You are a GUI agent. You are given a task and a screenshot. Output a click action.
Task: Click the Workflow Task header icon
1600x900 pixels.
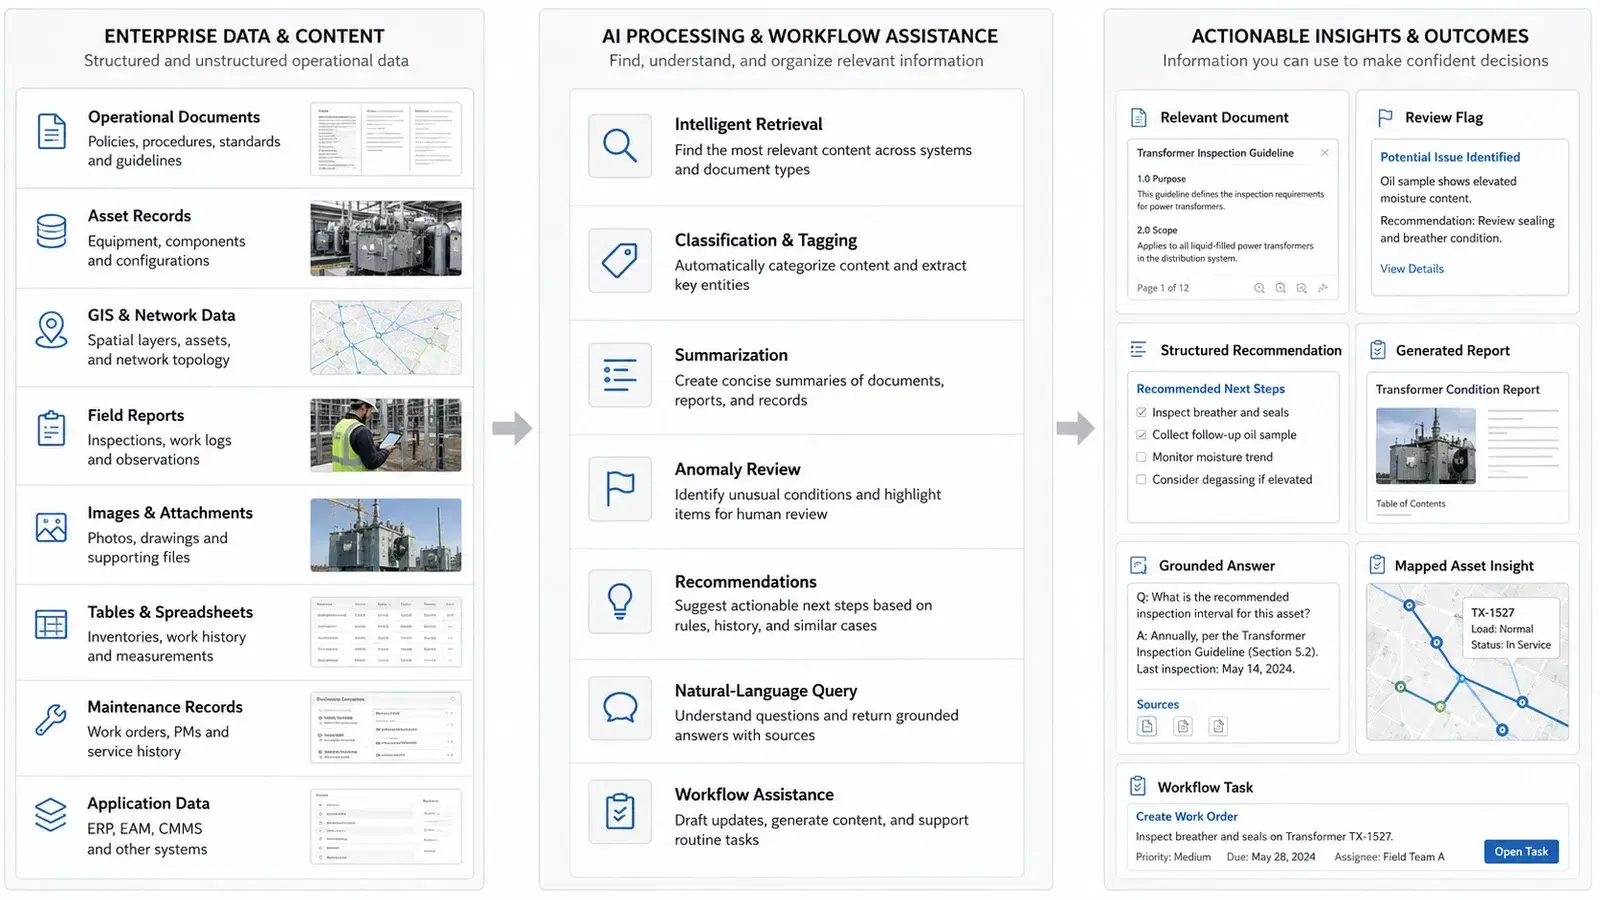(1138, 786)
